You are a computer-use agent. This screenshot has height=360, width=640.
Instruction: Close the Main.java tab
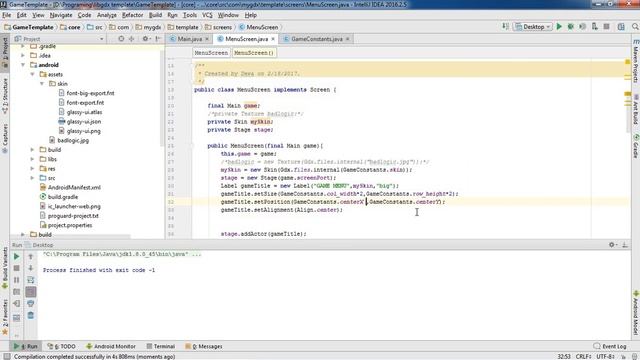pyautogui.click(x=207, y=39)
